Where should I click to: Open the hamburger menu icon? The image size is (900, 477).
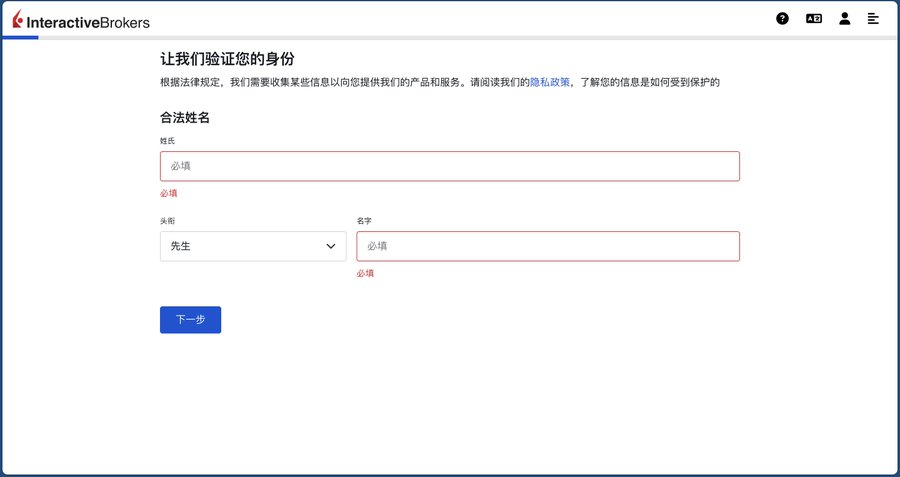tap(873, 19)
